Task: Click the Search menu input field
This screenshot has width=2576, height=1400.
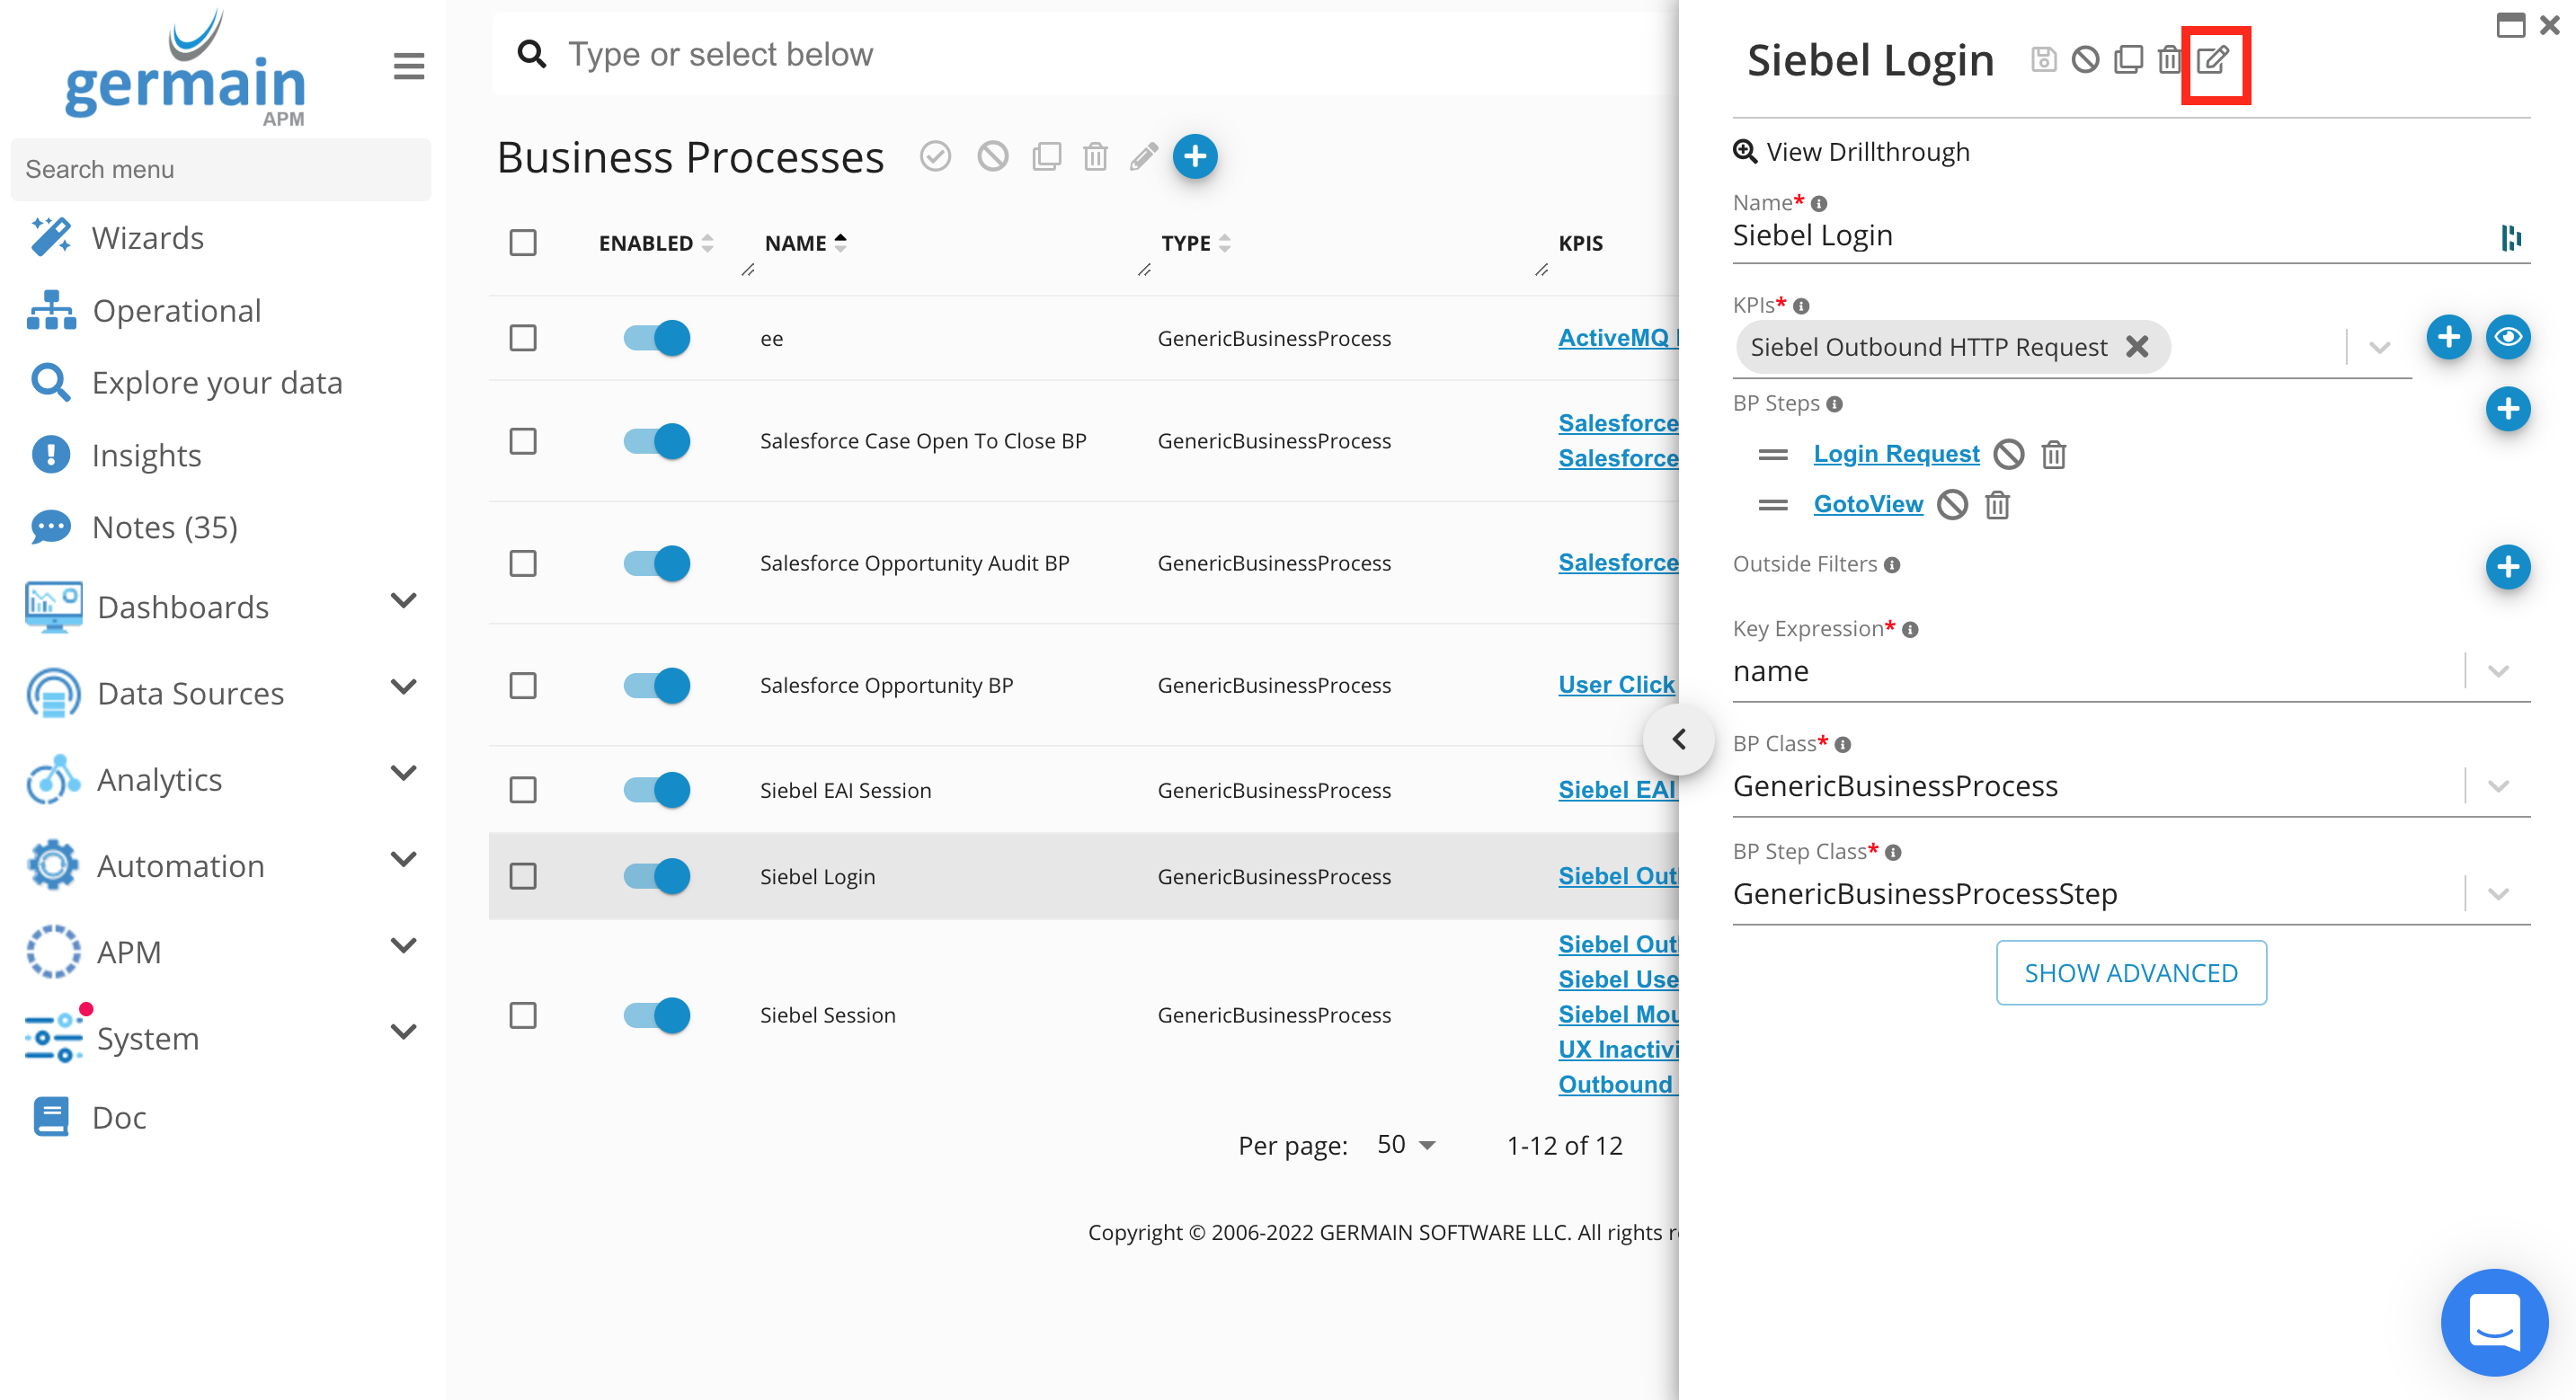Action: (x=220, y=169)
